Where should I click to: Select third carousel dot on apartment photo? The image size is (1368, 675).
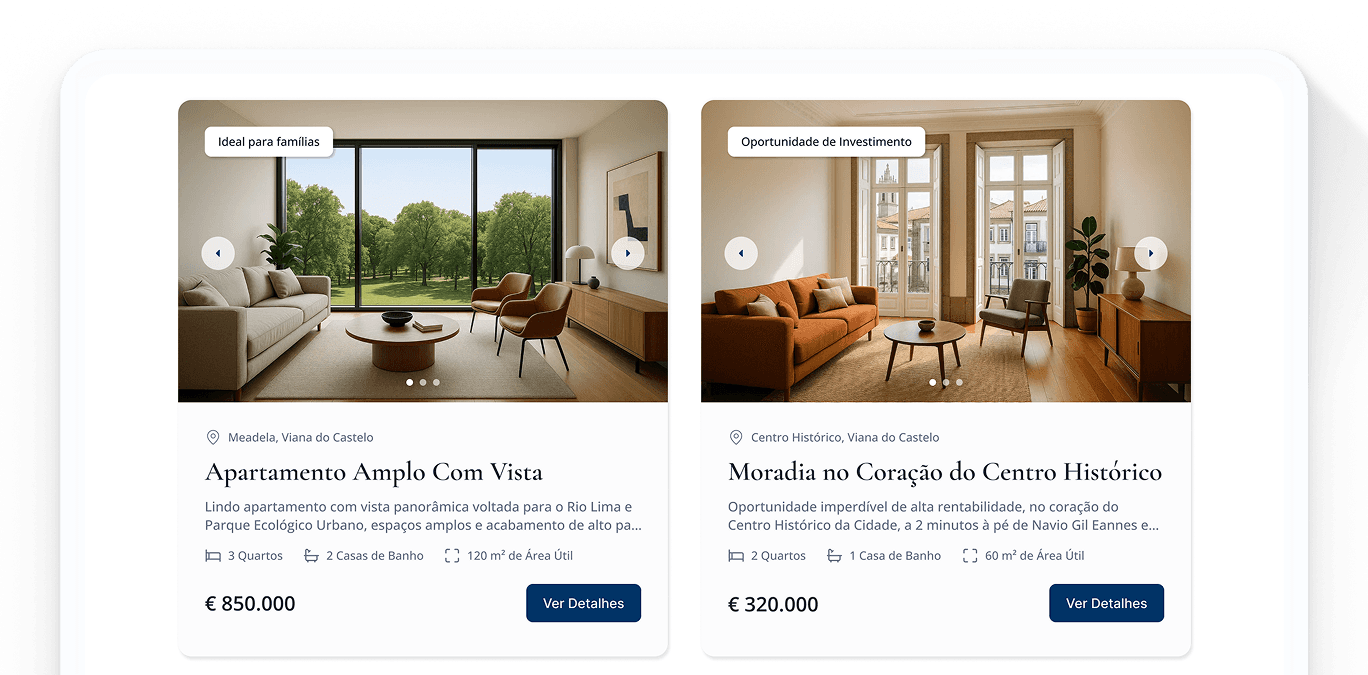pos(436,382)
